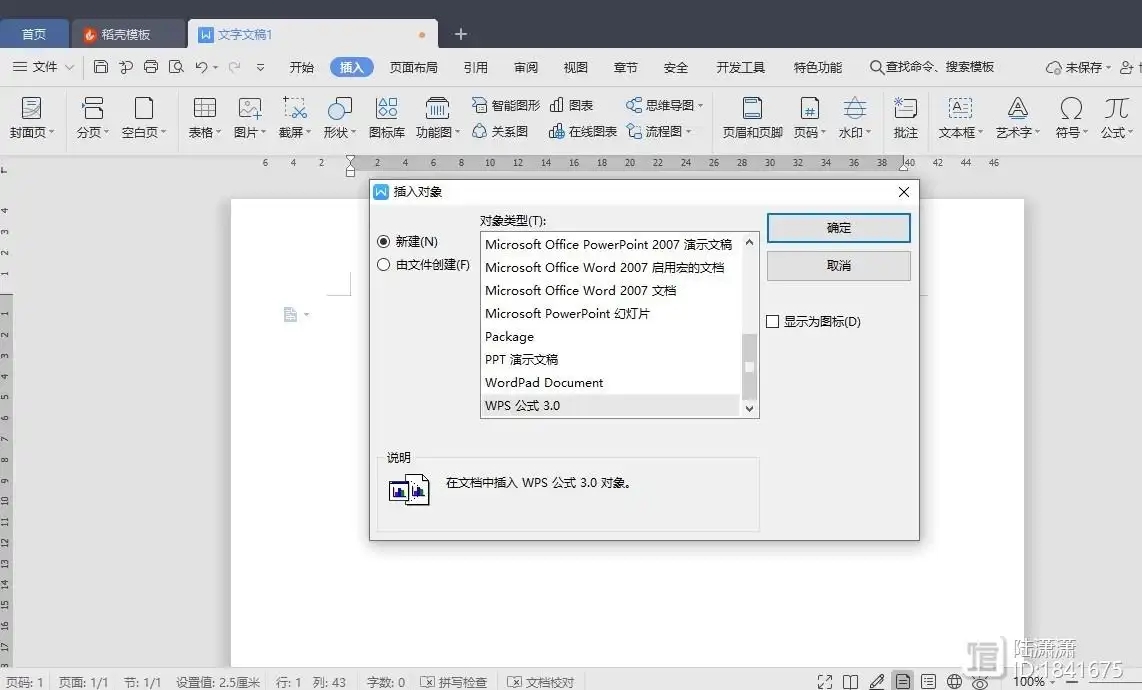The width and height of the screenshot is (1142, 690).
Task: Switch to the 引用 ribbon tab
Action: click(x=476, y=67)
